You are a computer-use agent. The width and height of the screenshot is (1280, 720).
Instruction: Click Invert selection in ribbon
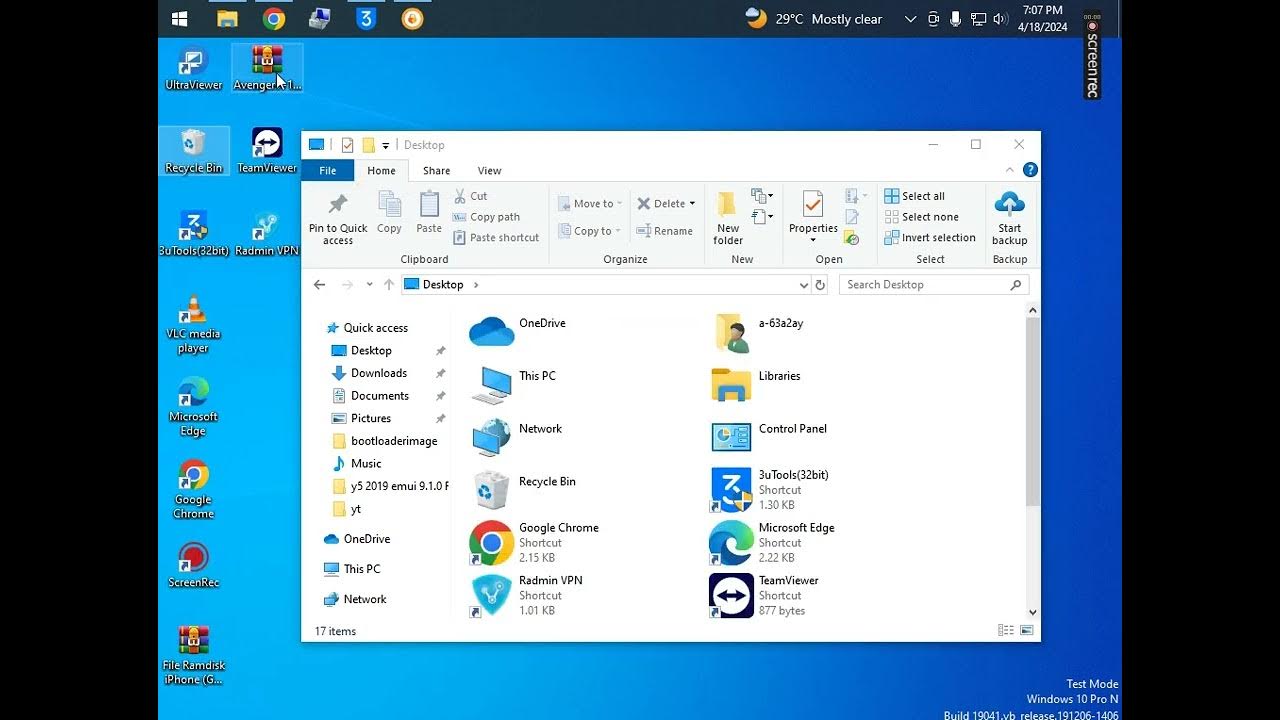930,238
